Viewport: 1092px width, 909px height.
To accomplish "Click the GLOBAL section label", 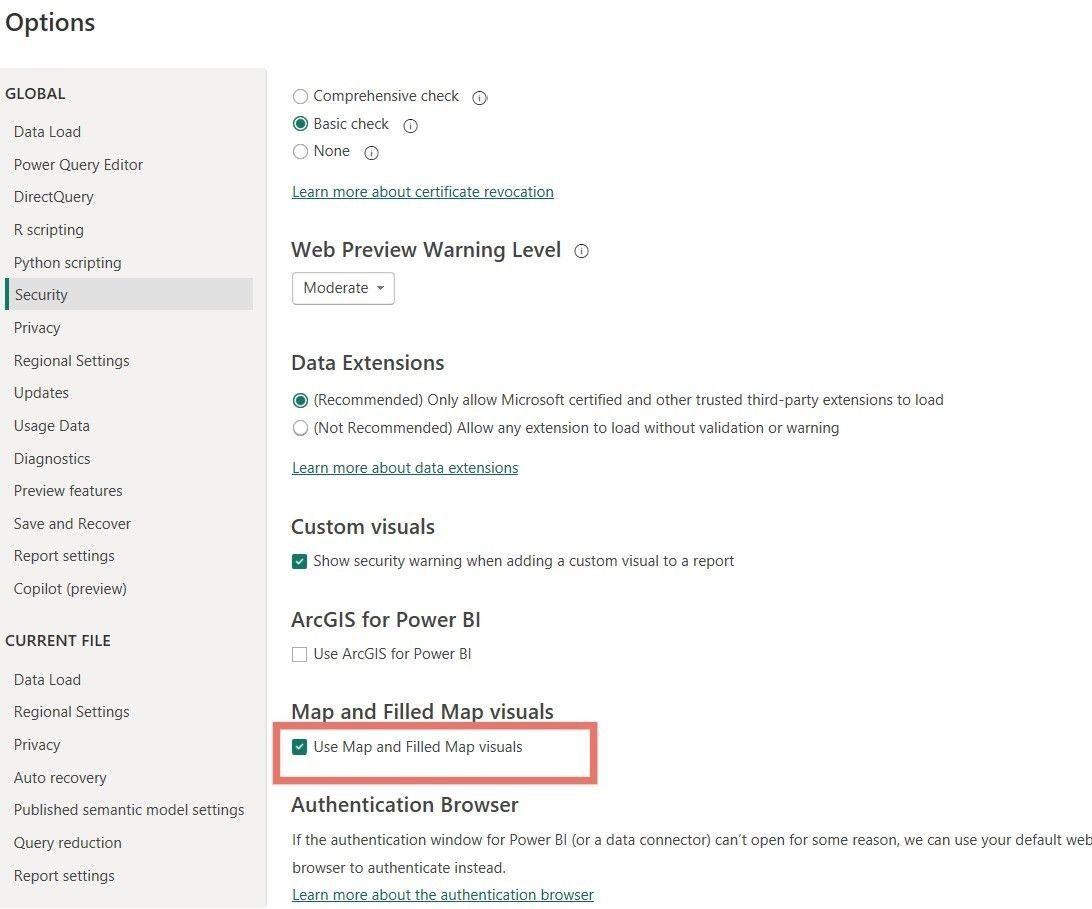I will click(36, 94).
